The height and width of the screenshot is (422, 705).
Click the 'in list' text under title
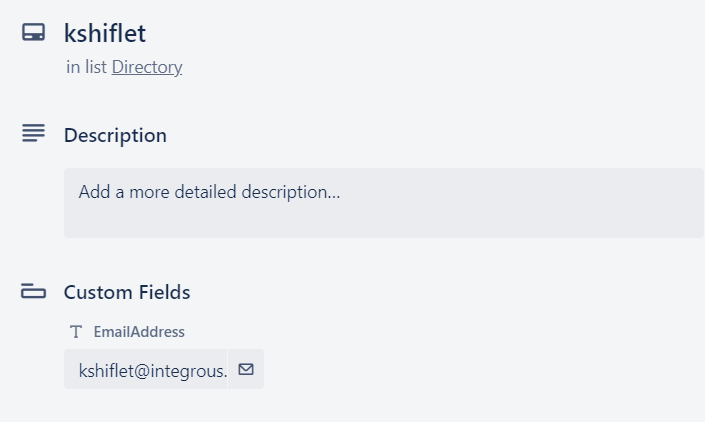86,67
